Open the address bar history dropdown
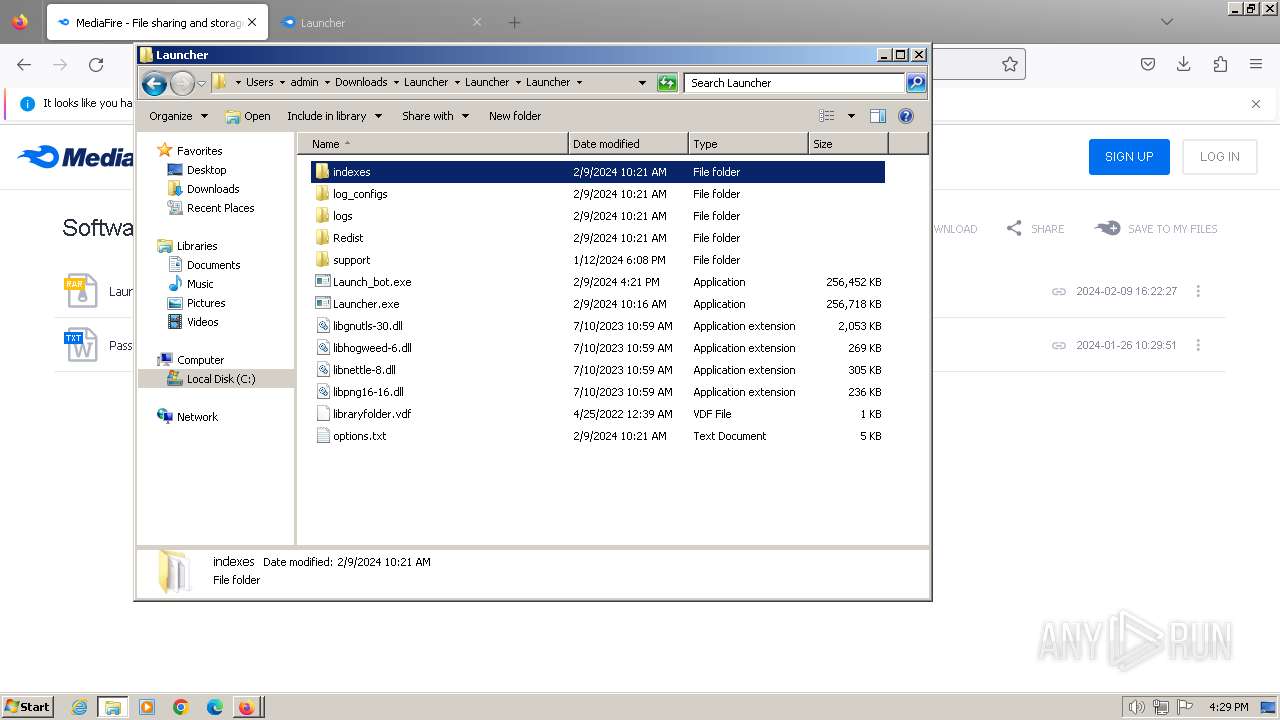1280x720 pixels. pyautogui.click(x=642, y=83)
